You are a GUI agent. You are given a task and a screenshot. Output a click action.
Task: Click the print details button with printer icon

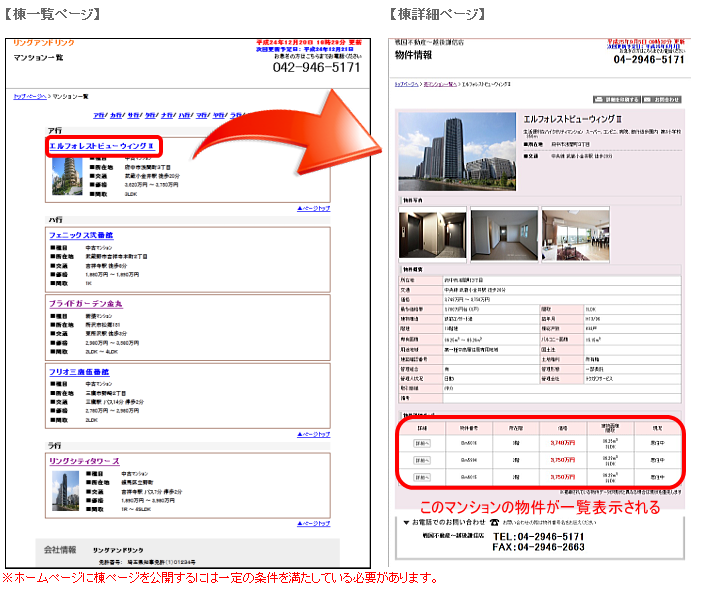(x=616, y=99)
